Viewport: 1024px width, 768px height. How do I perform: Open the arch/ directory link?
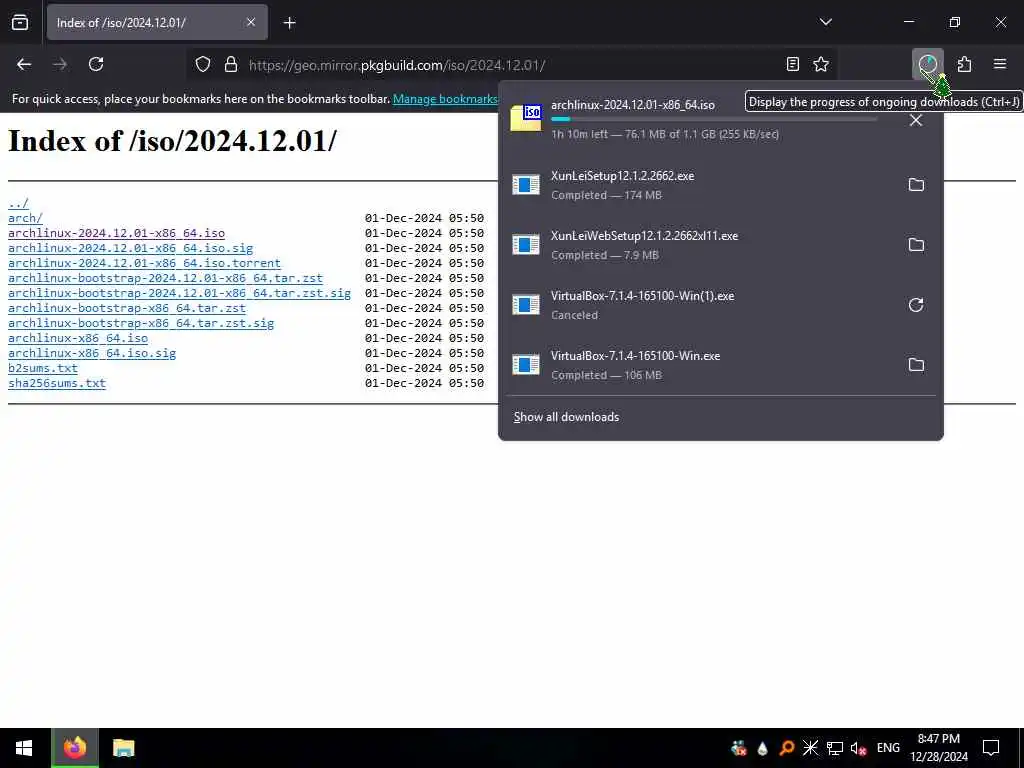tap(25, 218)
